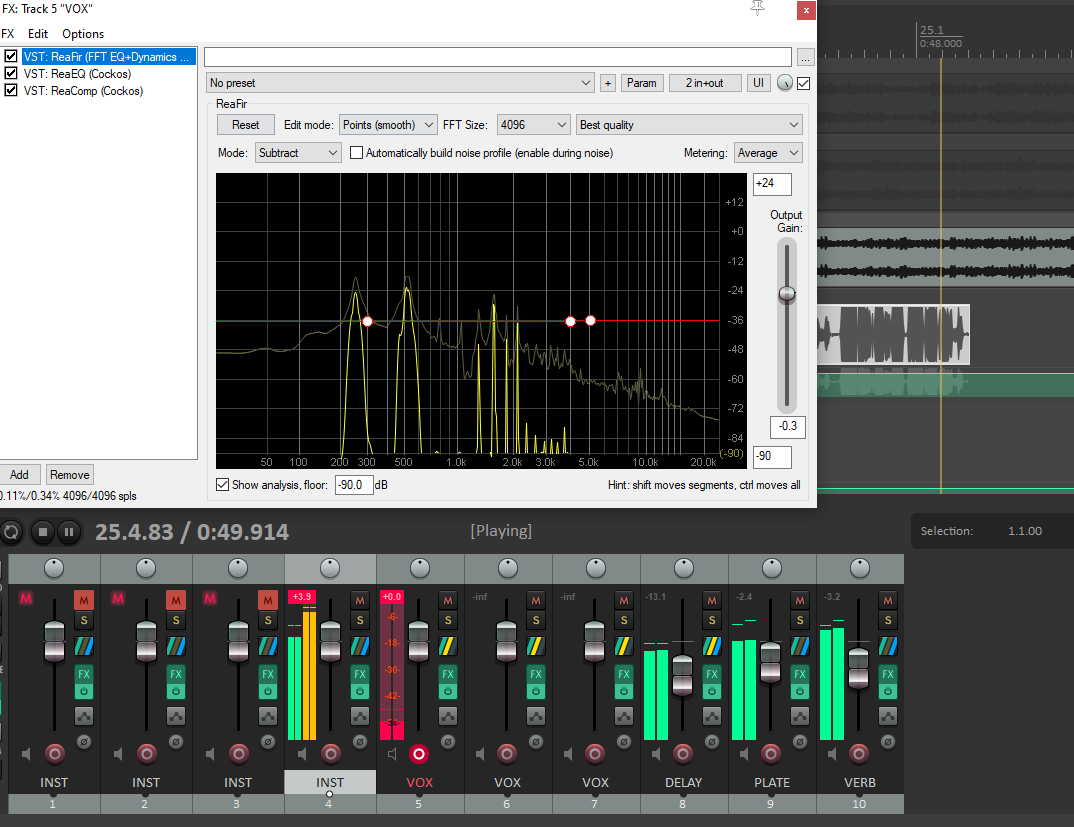Open FX chain of track 8 DELAY

point(712,674)
